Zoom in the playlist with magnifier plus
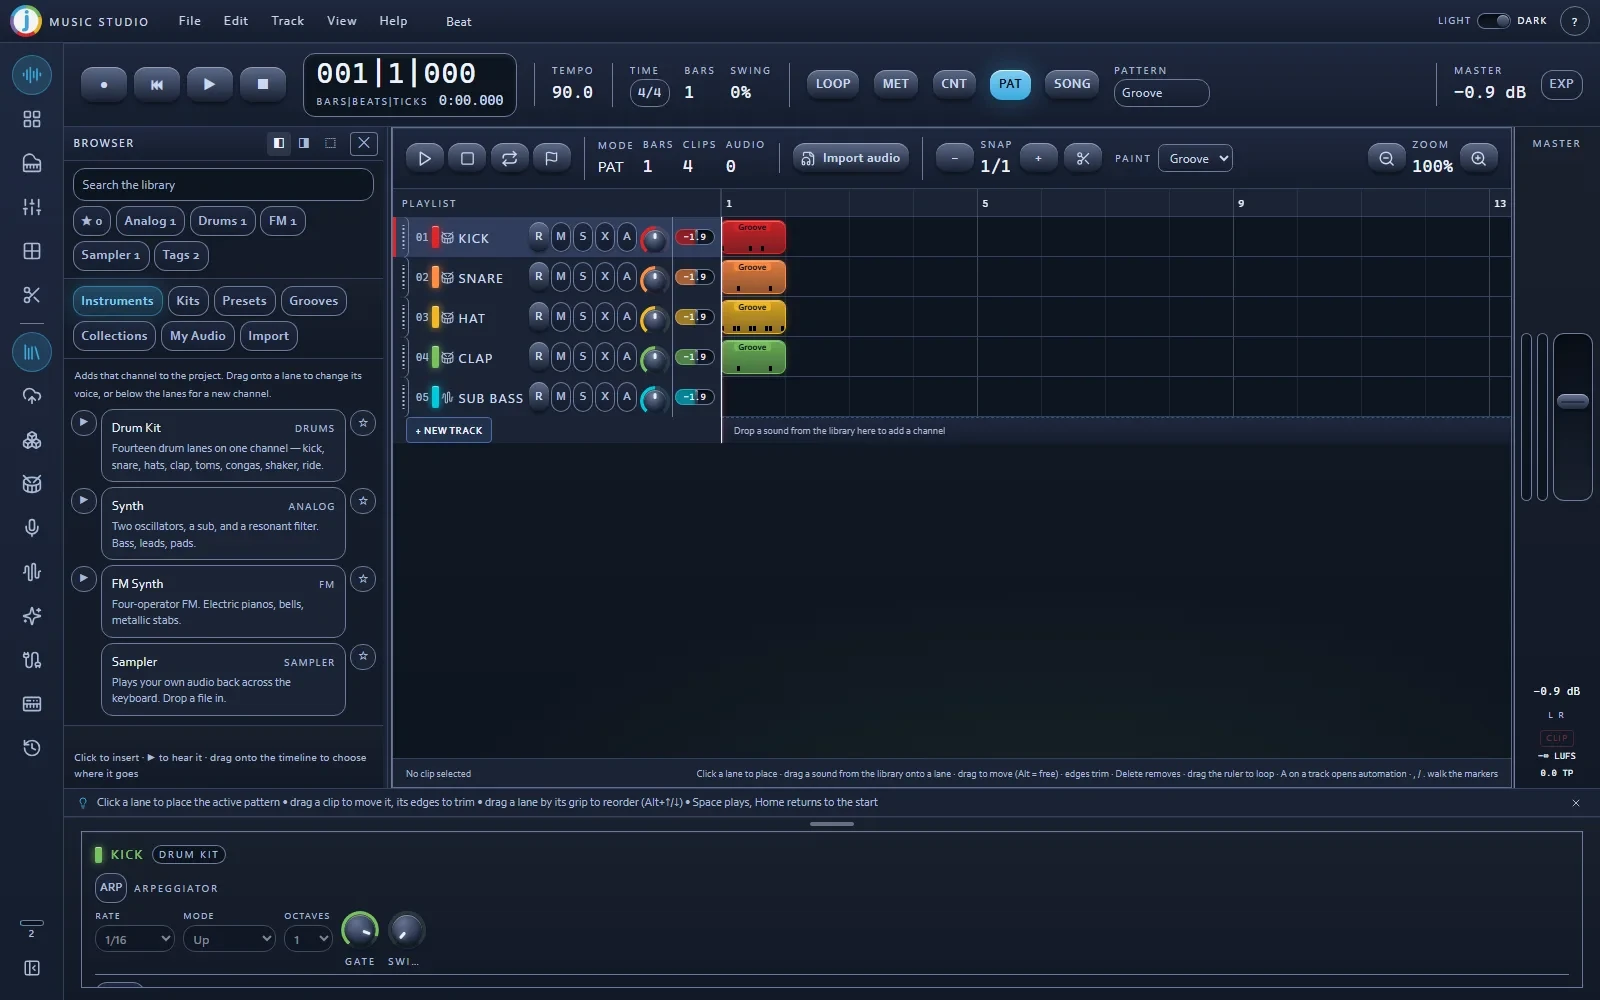This screenshot has height=1000, width=1600. pyautogui.click(x=1479, y=158)
